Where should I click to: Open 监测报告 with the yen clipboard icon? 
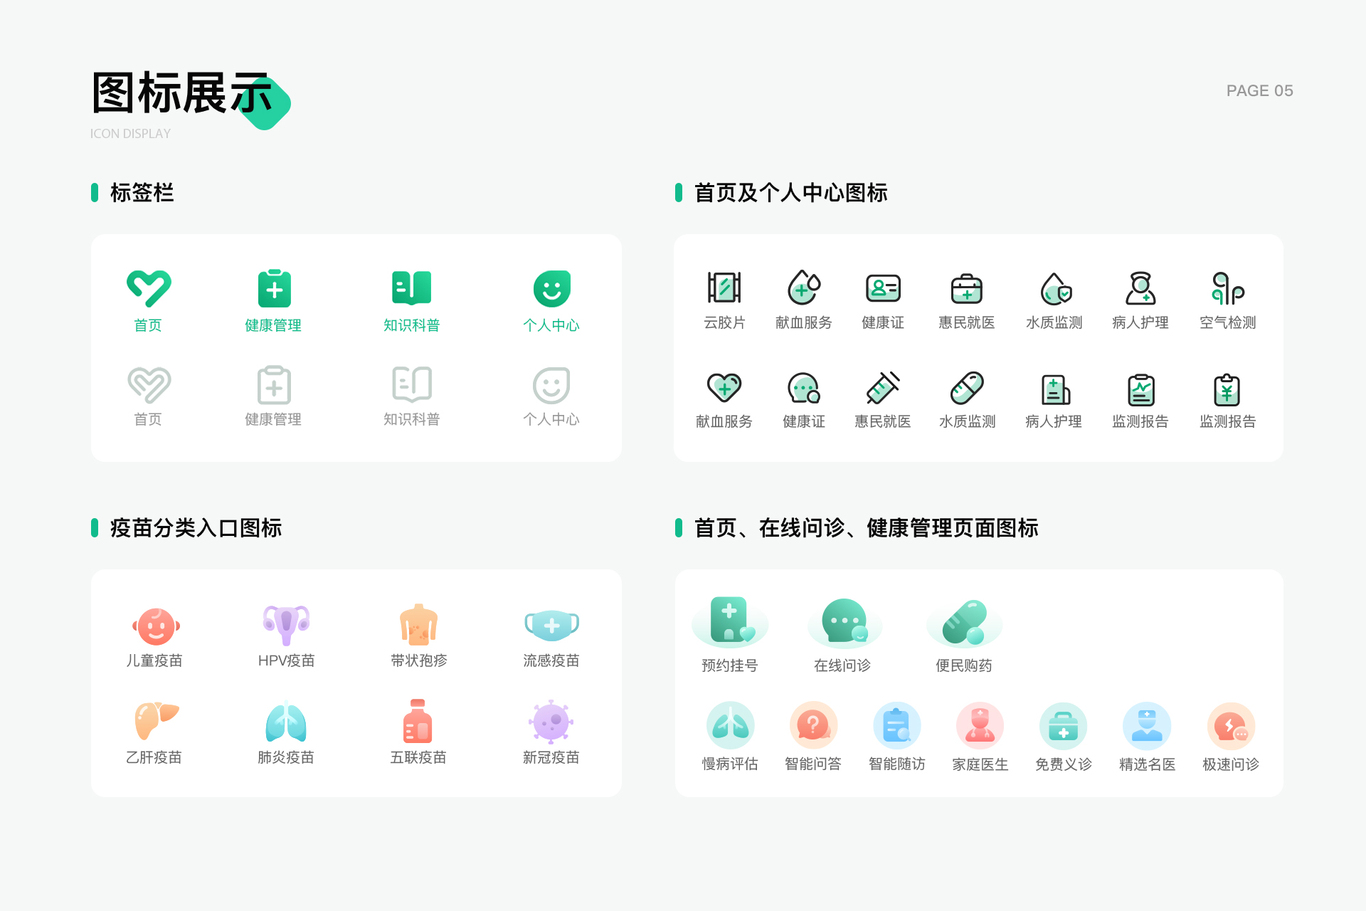coord(1228,388)
